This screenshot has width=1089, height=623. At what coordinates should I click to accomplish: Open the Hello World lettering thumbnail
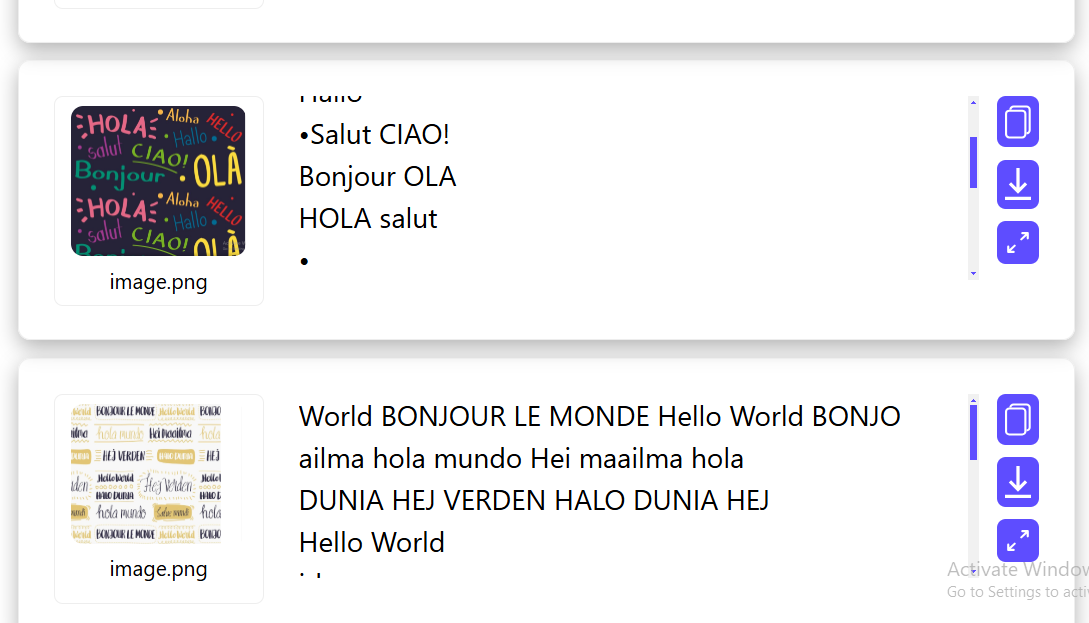(x=156, y=474)
